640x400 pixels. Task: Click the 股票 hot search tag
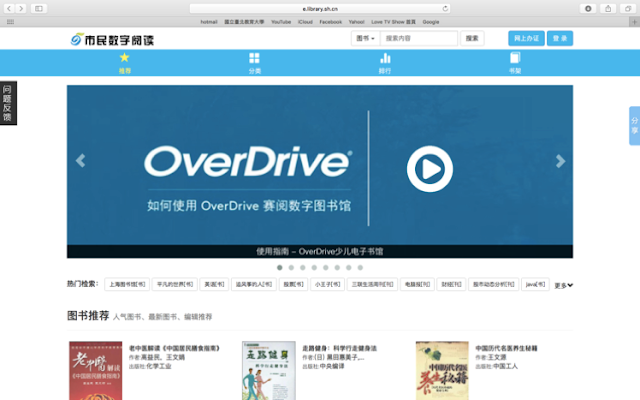pos(293,284)
